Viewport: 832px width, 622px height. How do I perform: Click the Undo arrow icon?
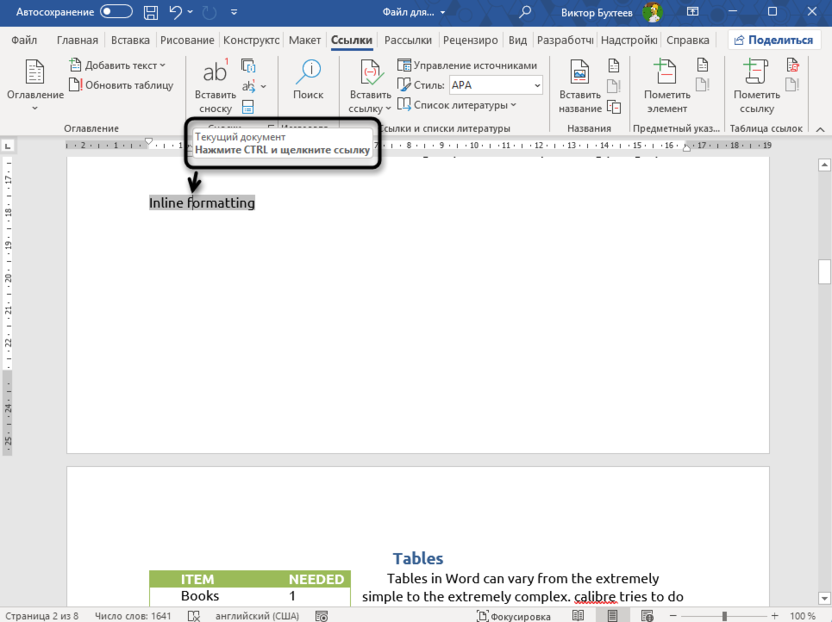(176, 12)
